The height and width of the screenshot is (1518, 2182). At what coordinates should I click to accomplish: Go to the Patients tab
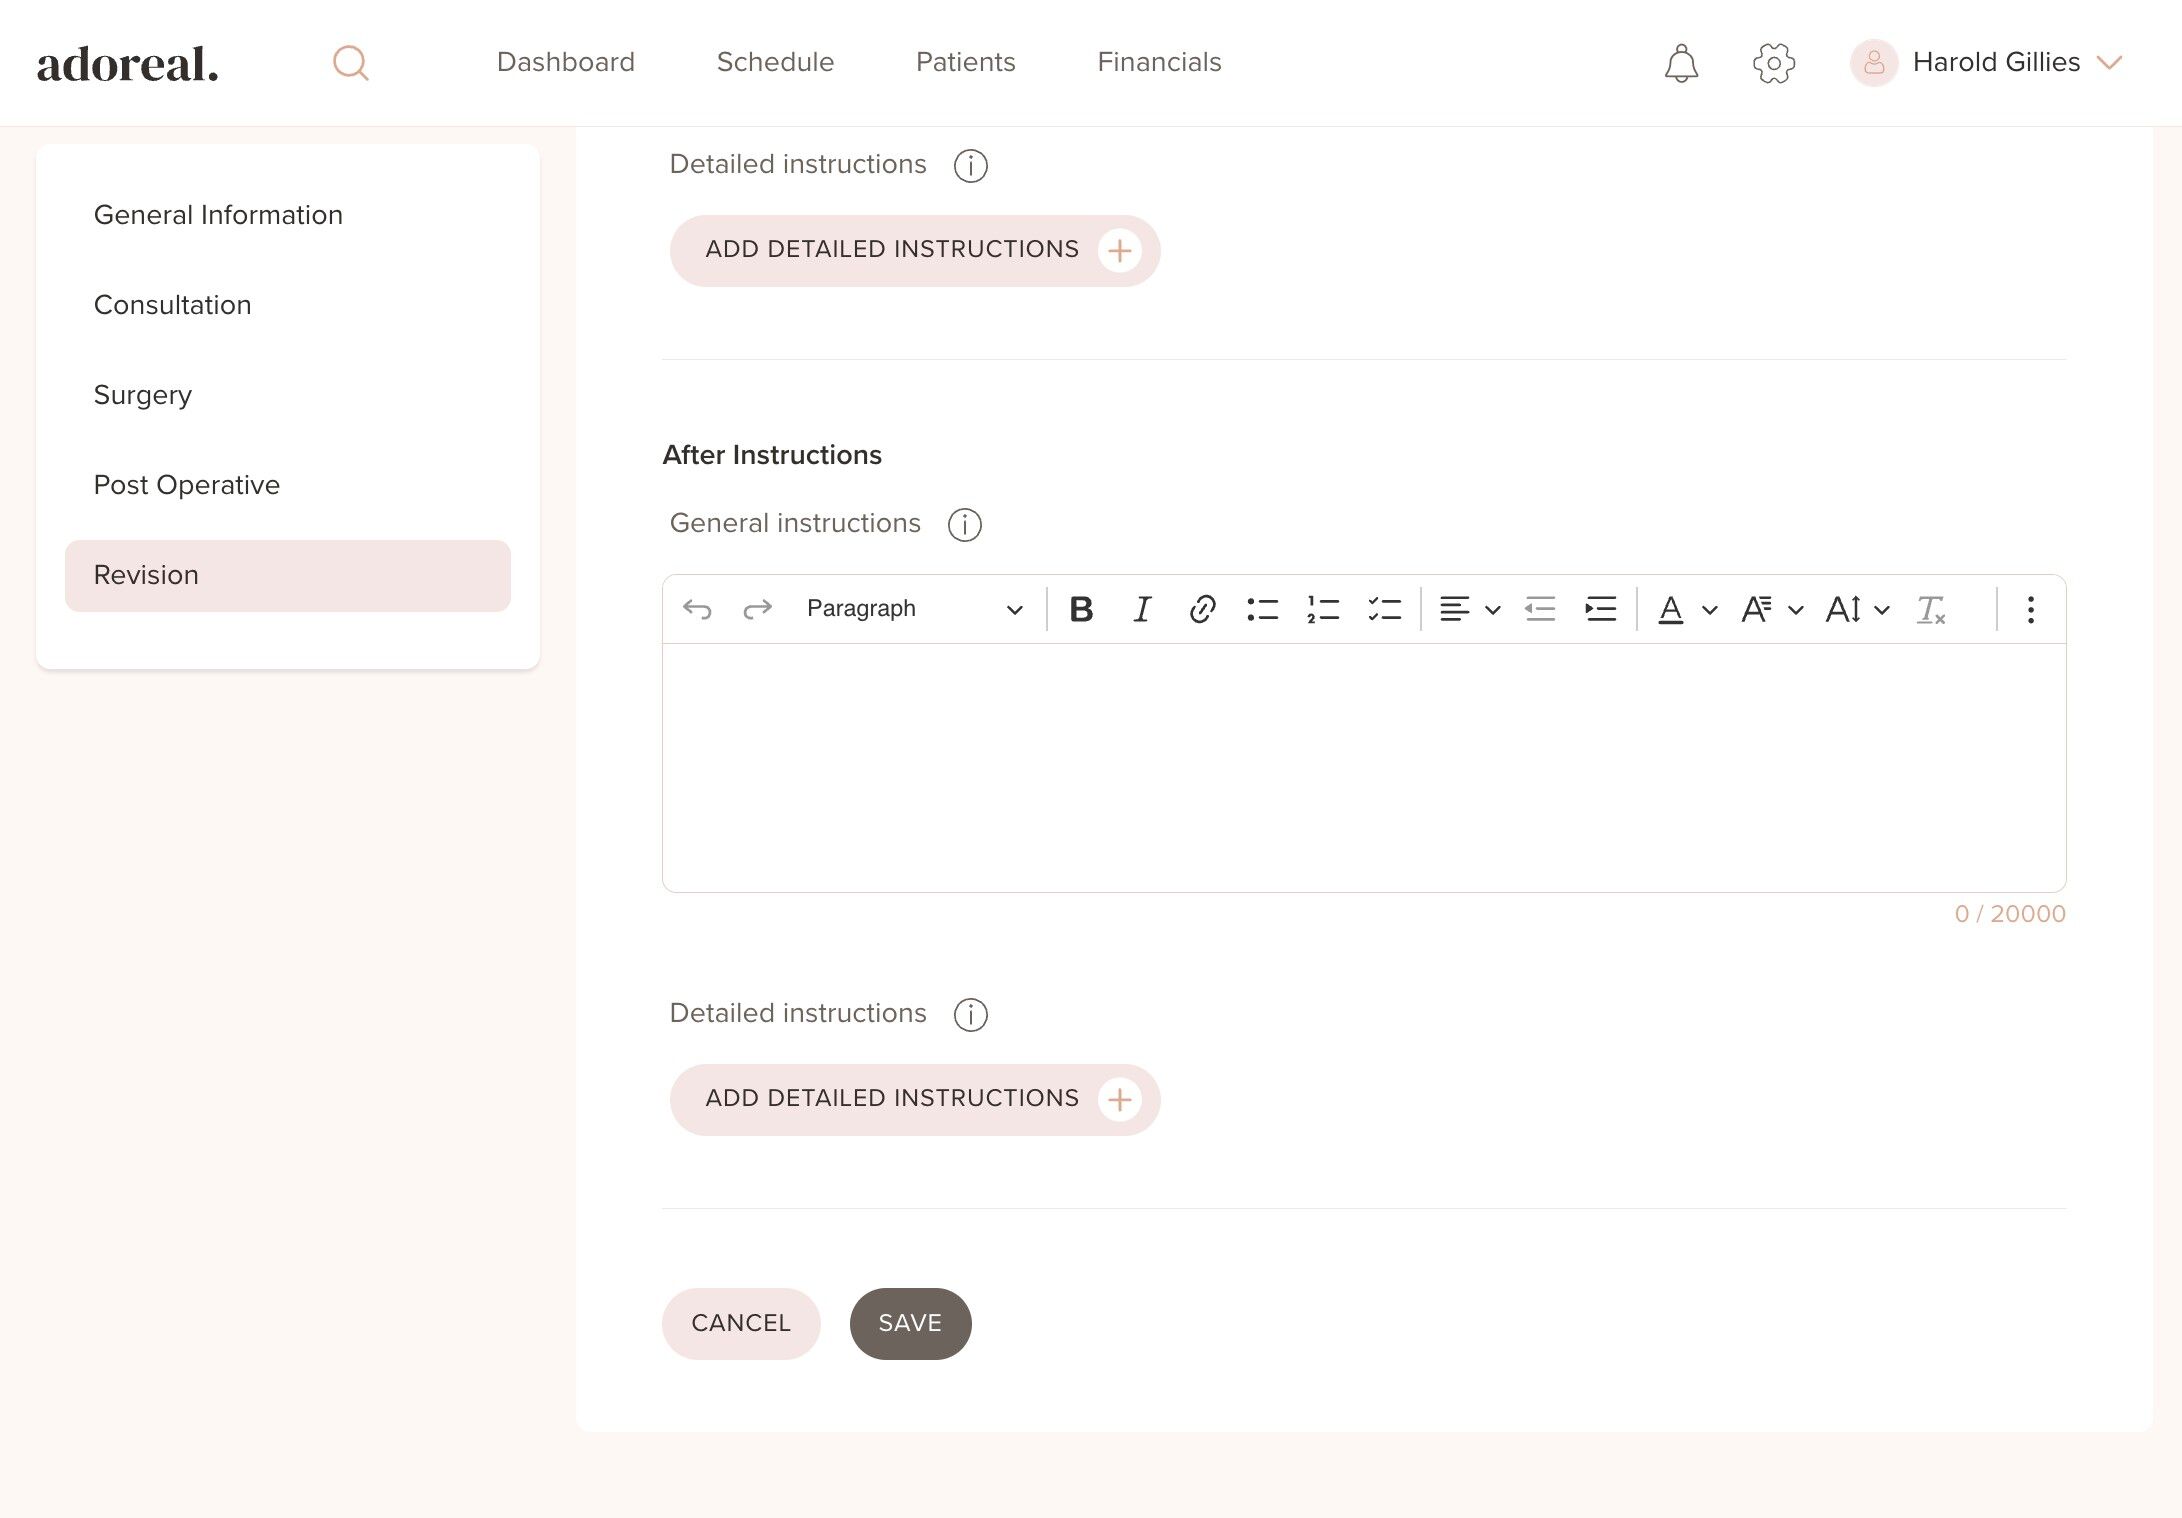click(965, 62)
